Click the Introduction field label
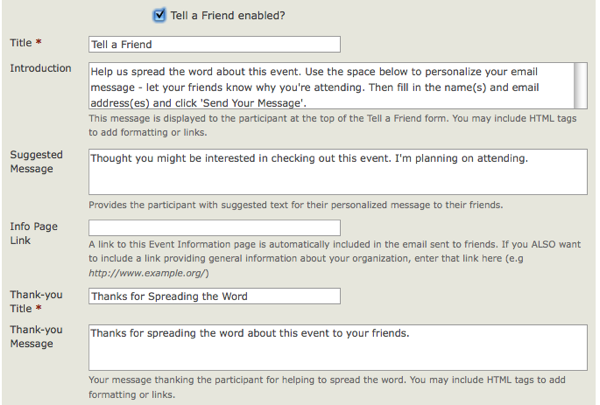This screenshot has height=405, width=600. point(40,68)
